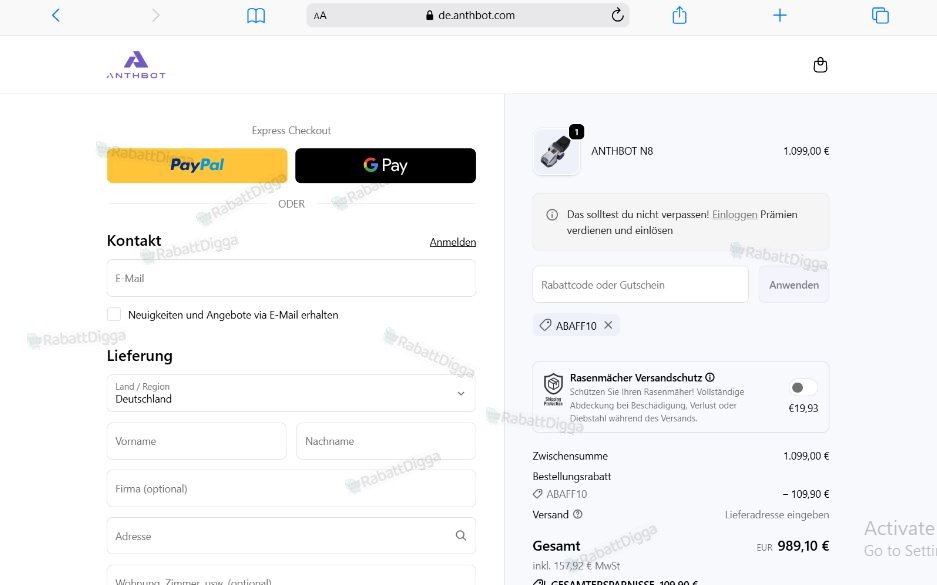Click the – 109,90 € discount amount
The width and height of the screenshot is (937, 585).
point(806,494)
